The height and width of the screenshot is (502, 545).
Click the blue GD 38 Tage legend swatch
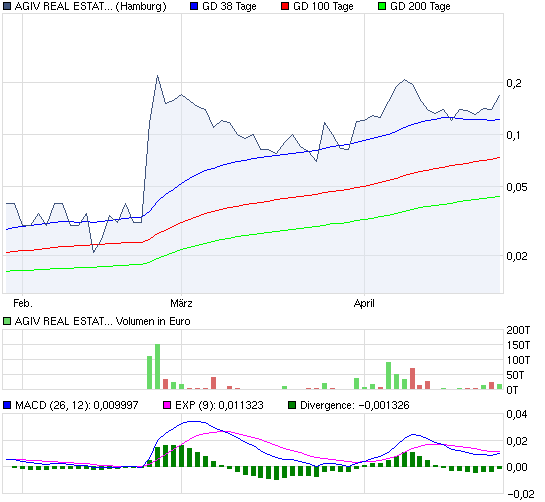click(x=194, y=6)
